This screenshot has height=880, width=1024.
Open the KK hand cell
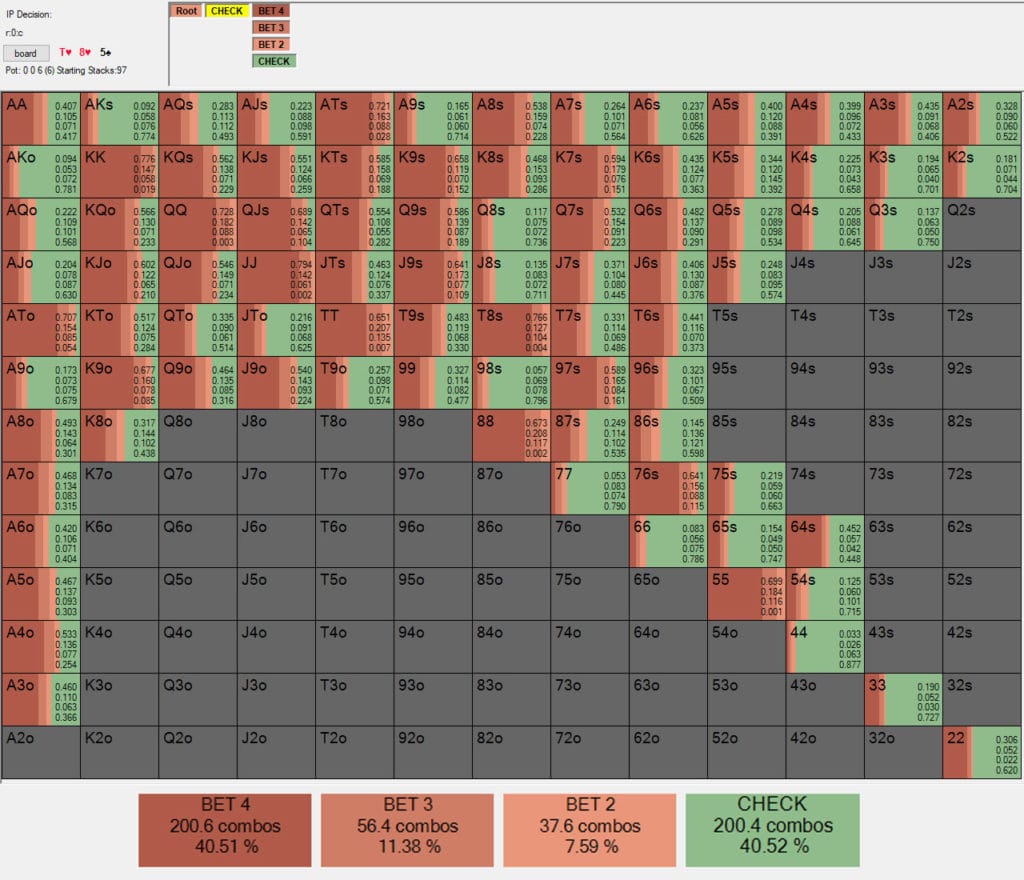[119, 171]
